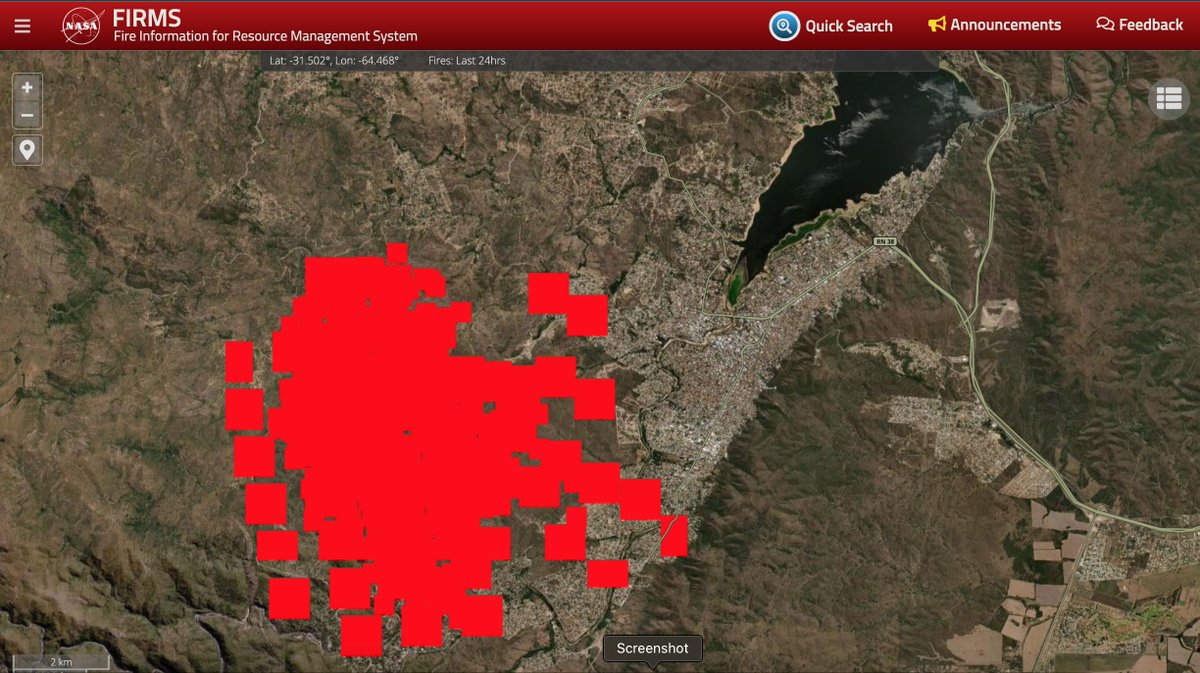Screen dimensions: 1200x673
Task: Open the side panel via the menu button
Action: [22, 26]
